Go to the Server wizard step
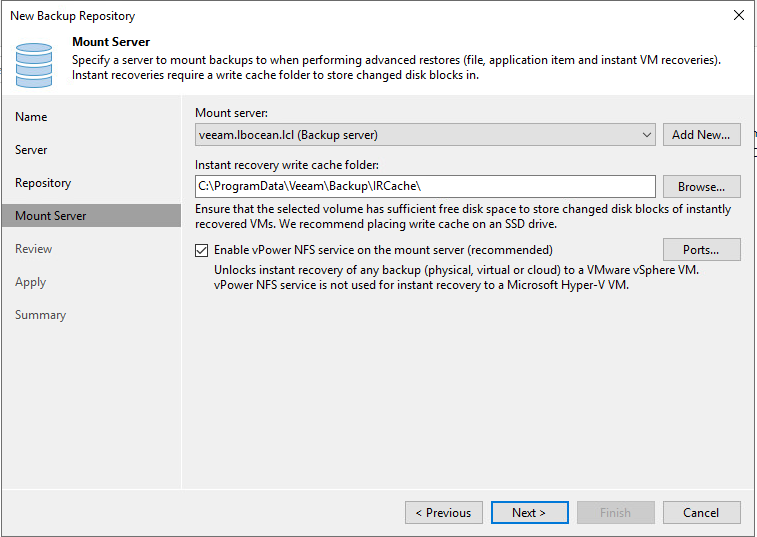Screen dimensions: 757x537 31,150
